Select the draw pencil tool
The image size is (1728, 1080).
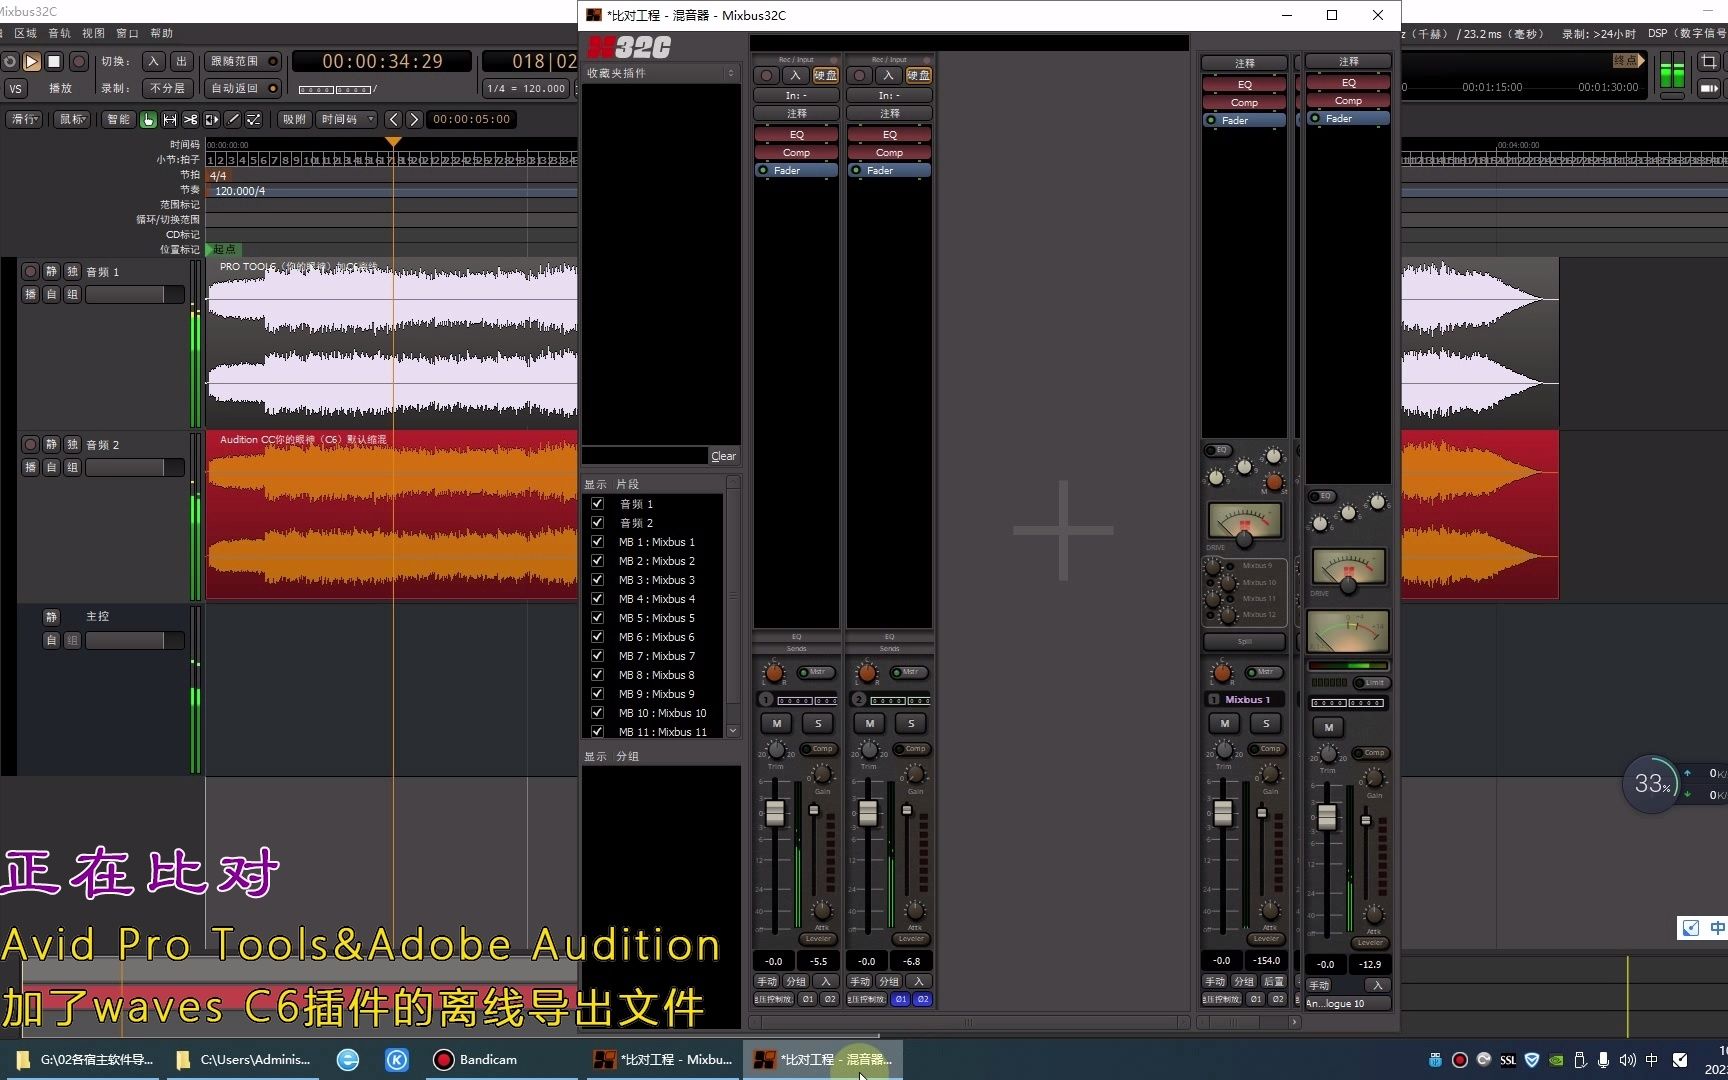pyautogui.click(x=232, y=119)
